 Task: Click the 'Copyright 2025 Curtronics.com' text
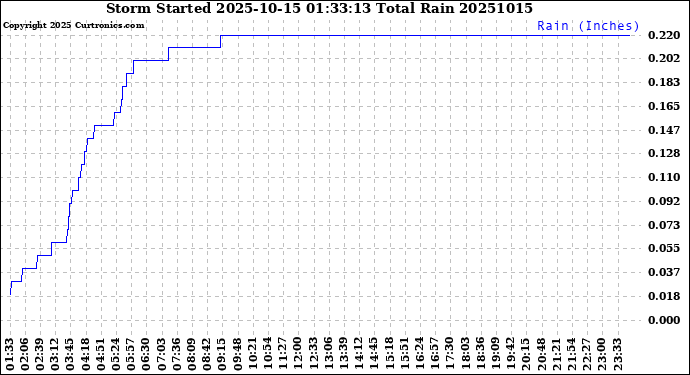[x=73, y=26]
